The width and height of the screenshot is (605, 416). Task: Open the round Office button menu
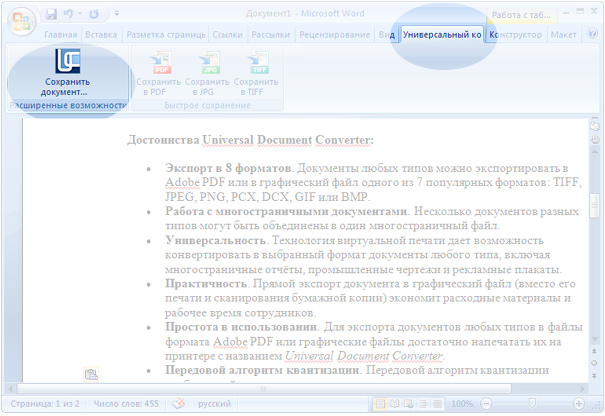pos(21,20)
